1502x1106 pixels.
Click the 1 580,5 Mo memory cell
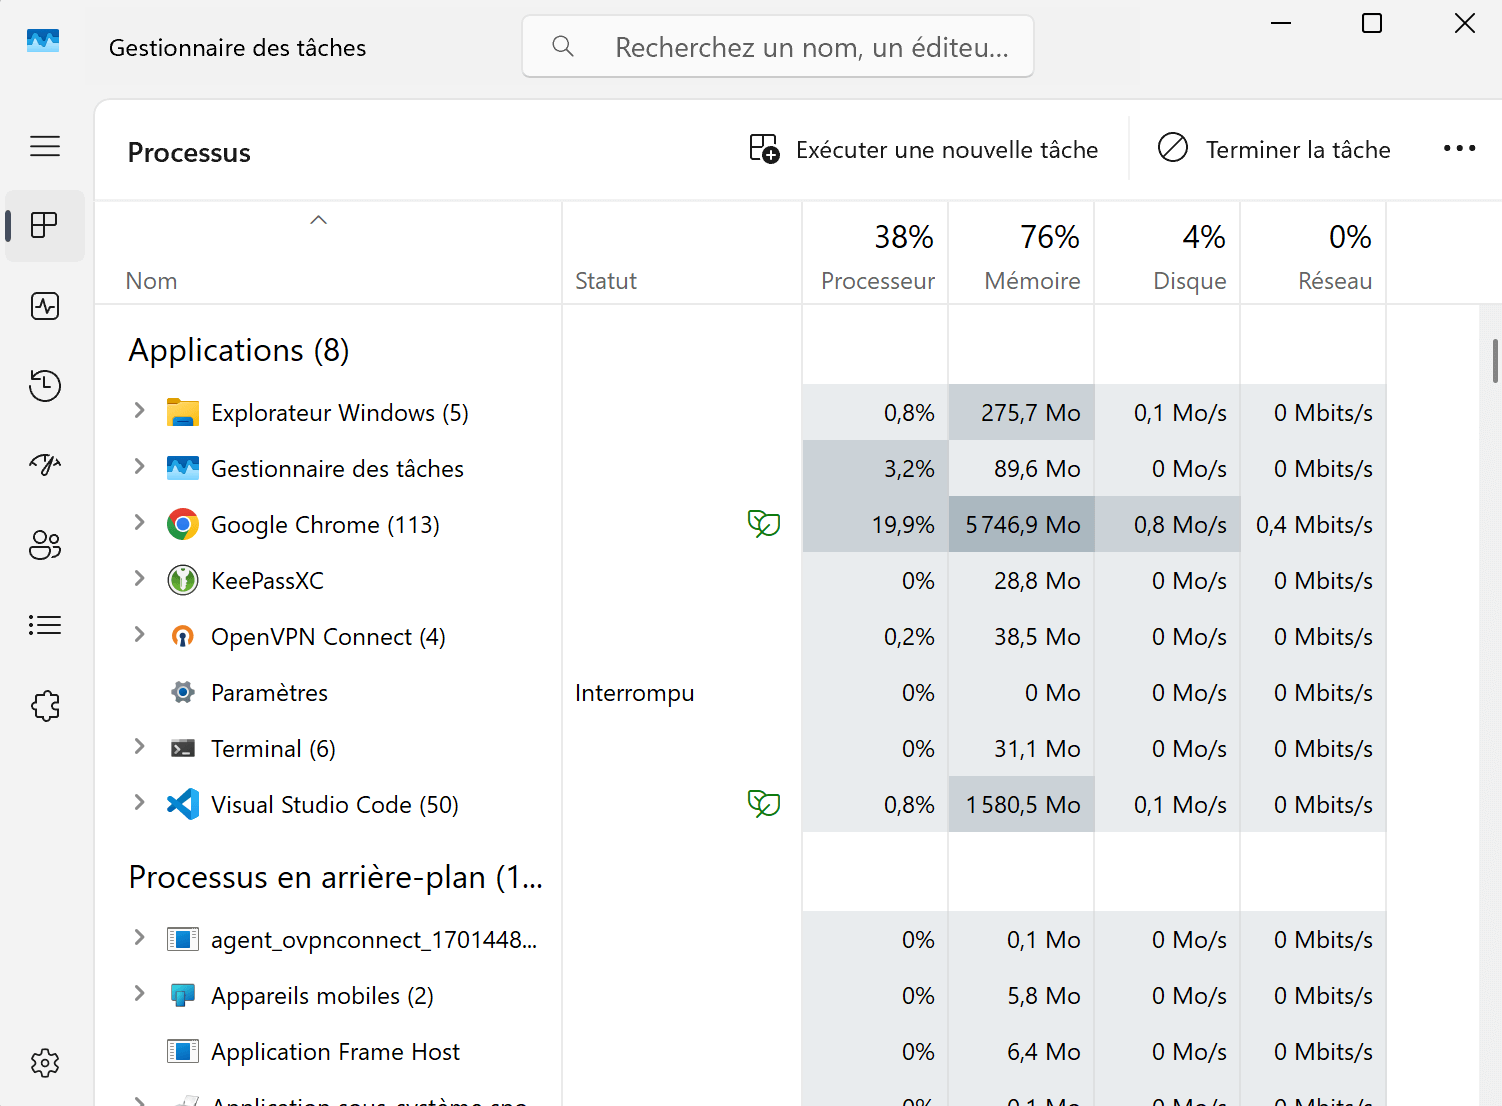point(1021,804)
